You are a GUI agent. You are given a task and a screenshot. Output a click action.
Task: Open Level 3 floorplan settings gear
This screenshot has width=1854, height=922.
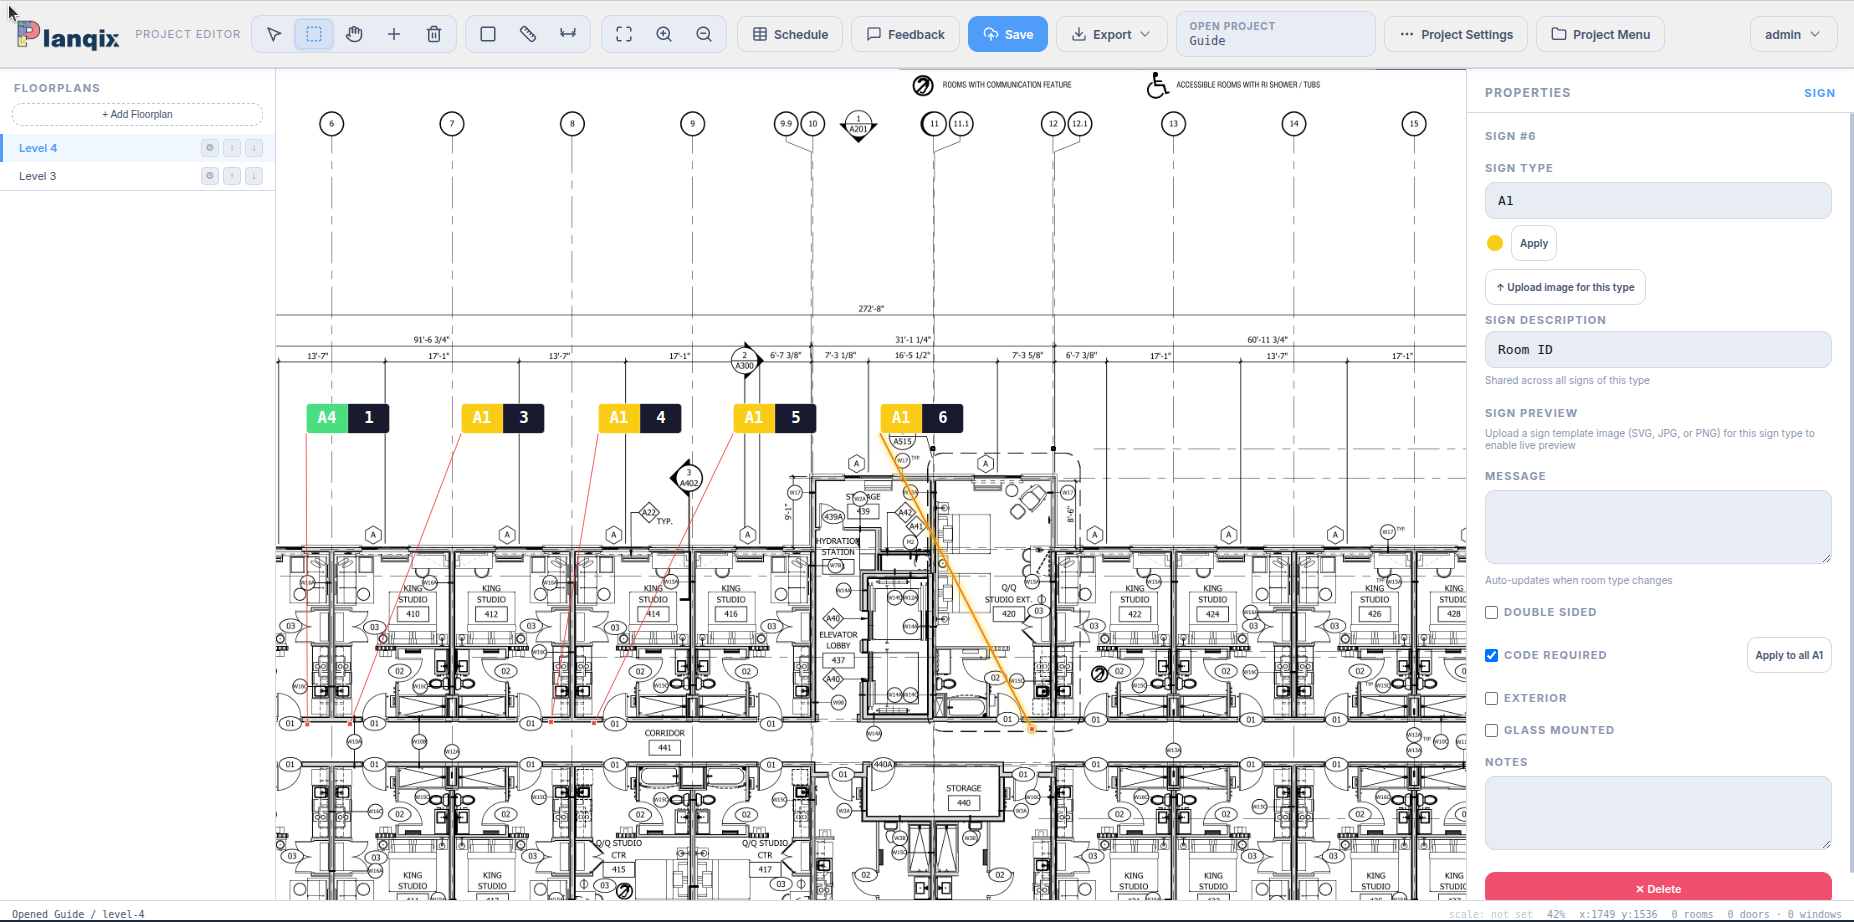(210, 176)
